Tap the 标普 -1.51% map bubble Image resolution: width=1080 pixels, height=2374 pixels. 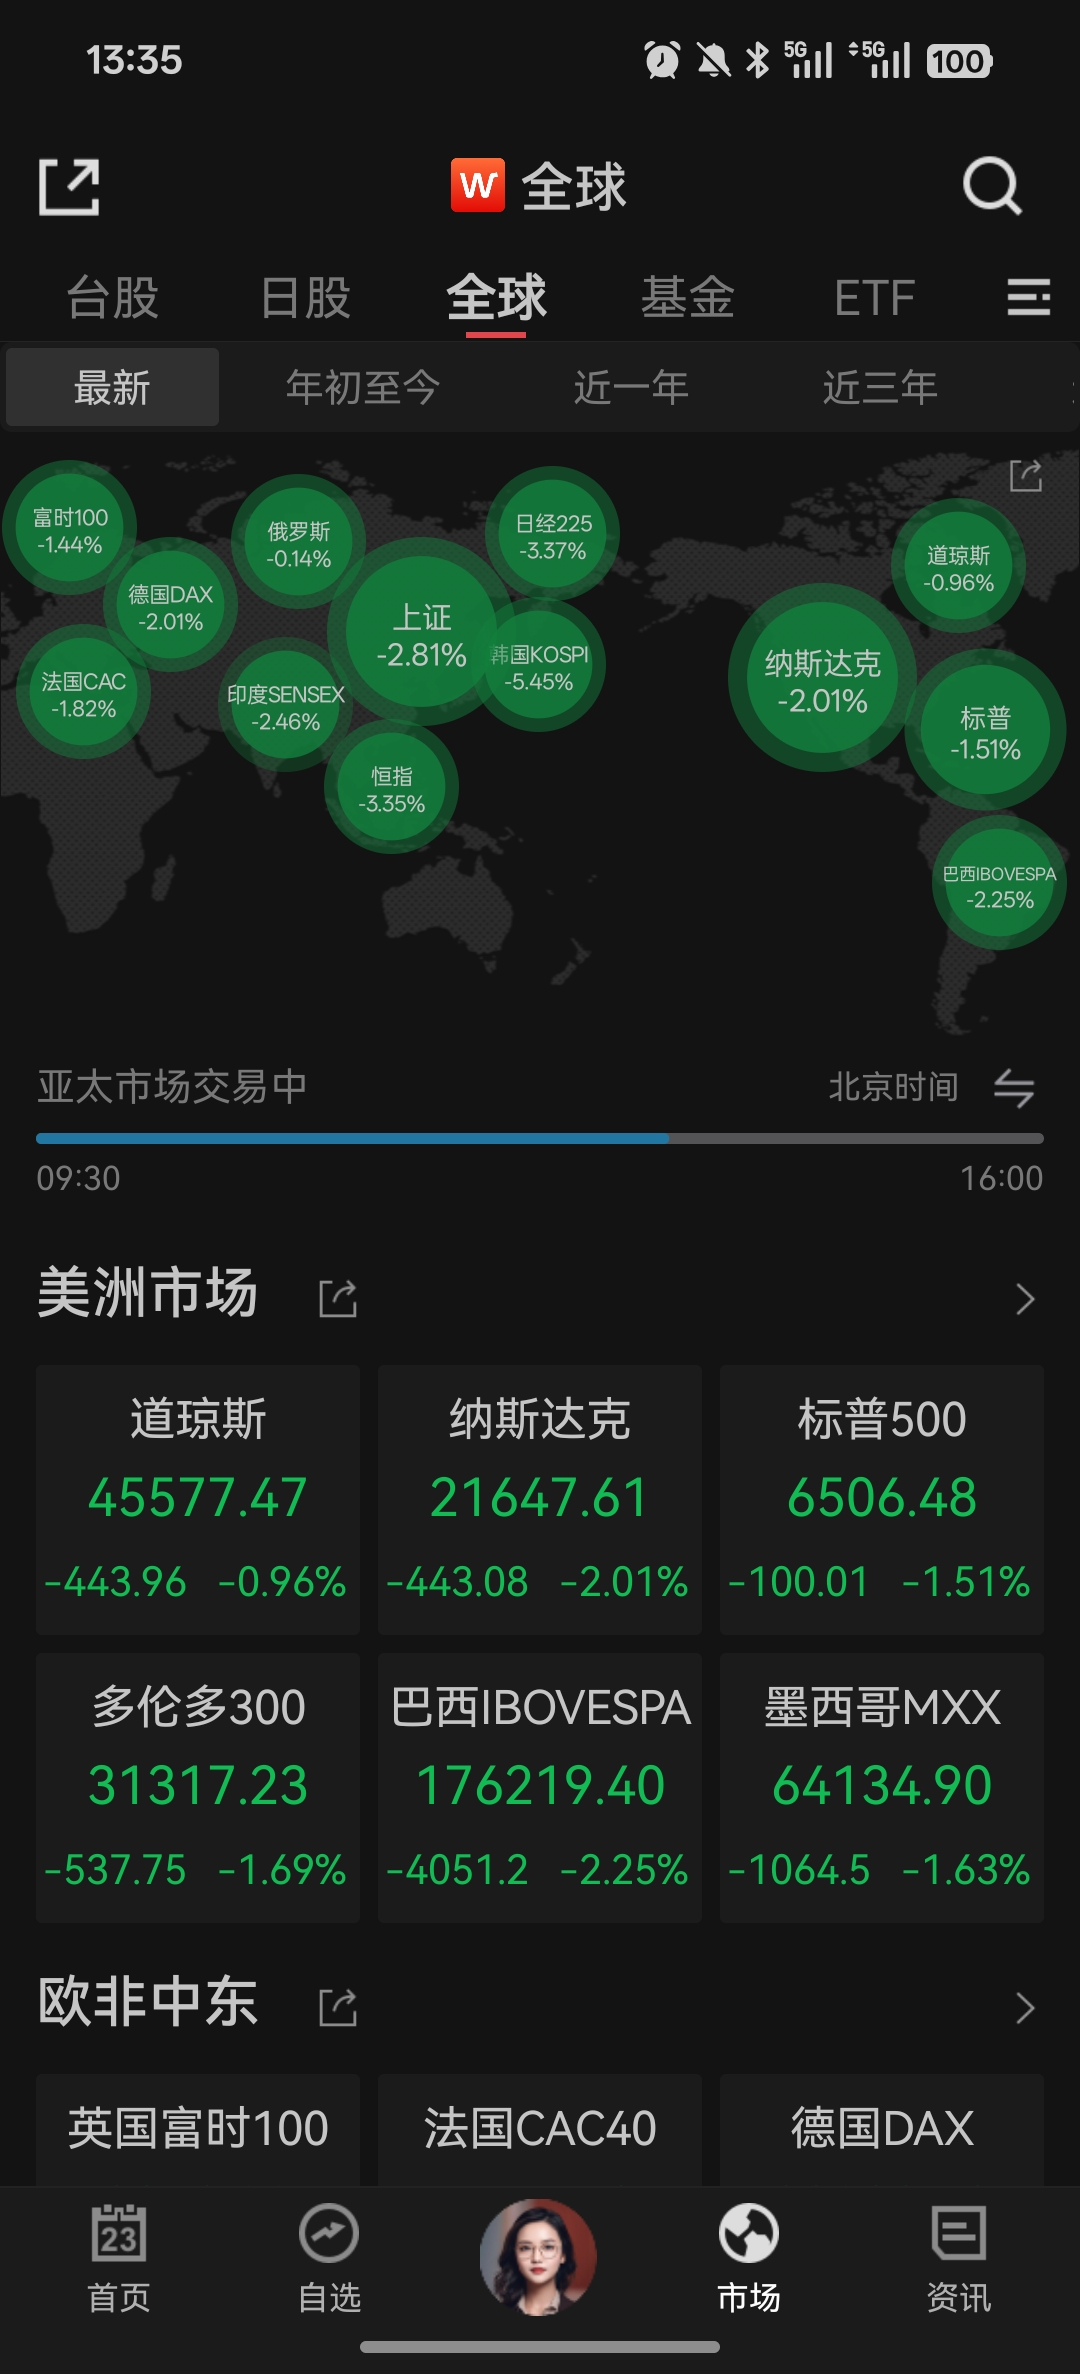[985, 731]
